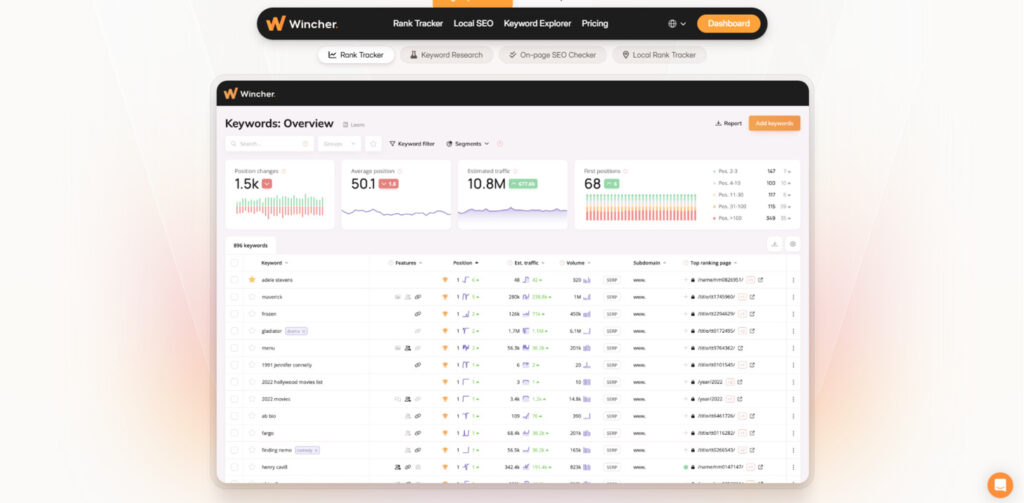Click the Average position card chart
1024x503 pixels.
point(396,212)
